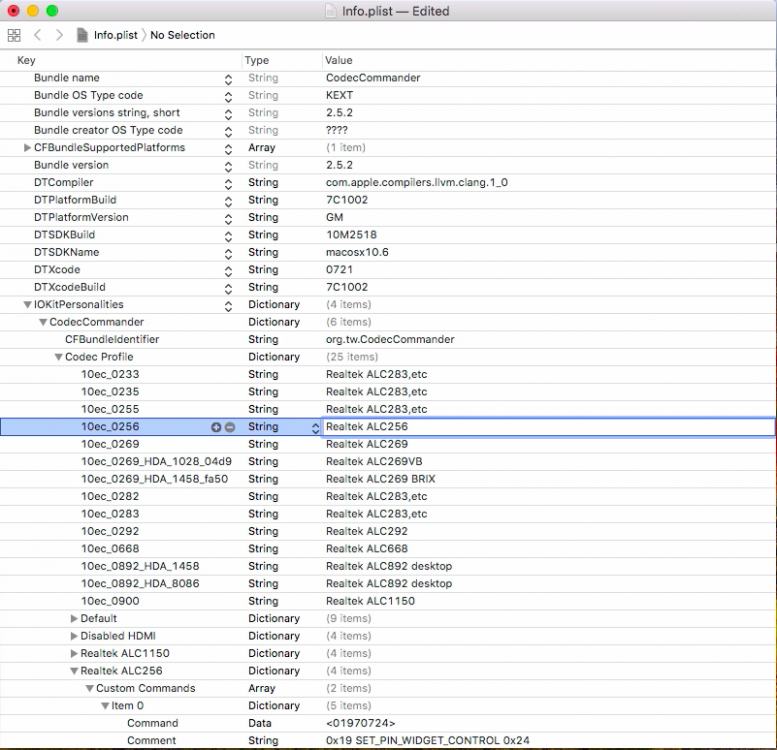
Task: Select the 10ec_0269_HDA_1458_fa50 key
Action: pos(154,479)
